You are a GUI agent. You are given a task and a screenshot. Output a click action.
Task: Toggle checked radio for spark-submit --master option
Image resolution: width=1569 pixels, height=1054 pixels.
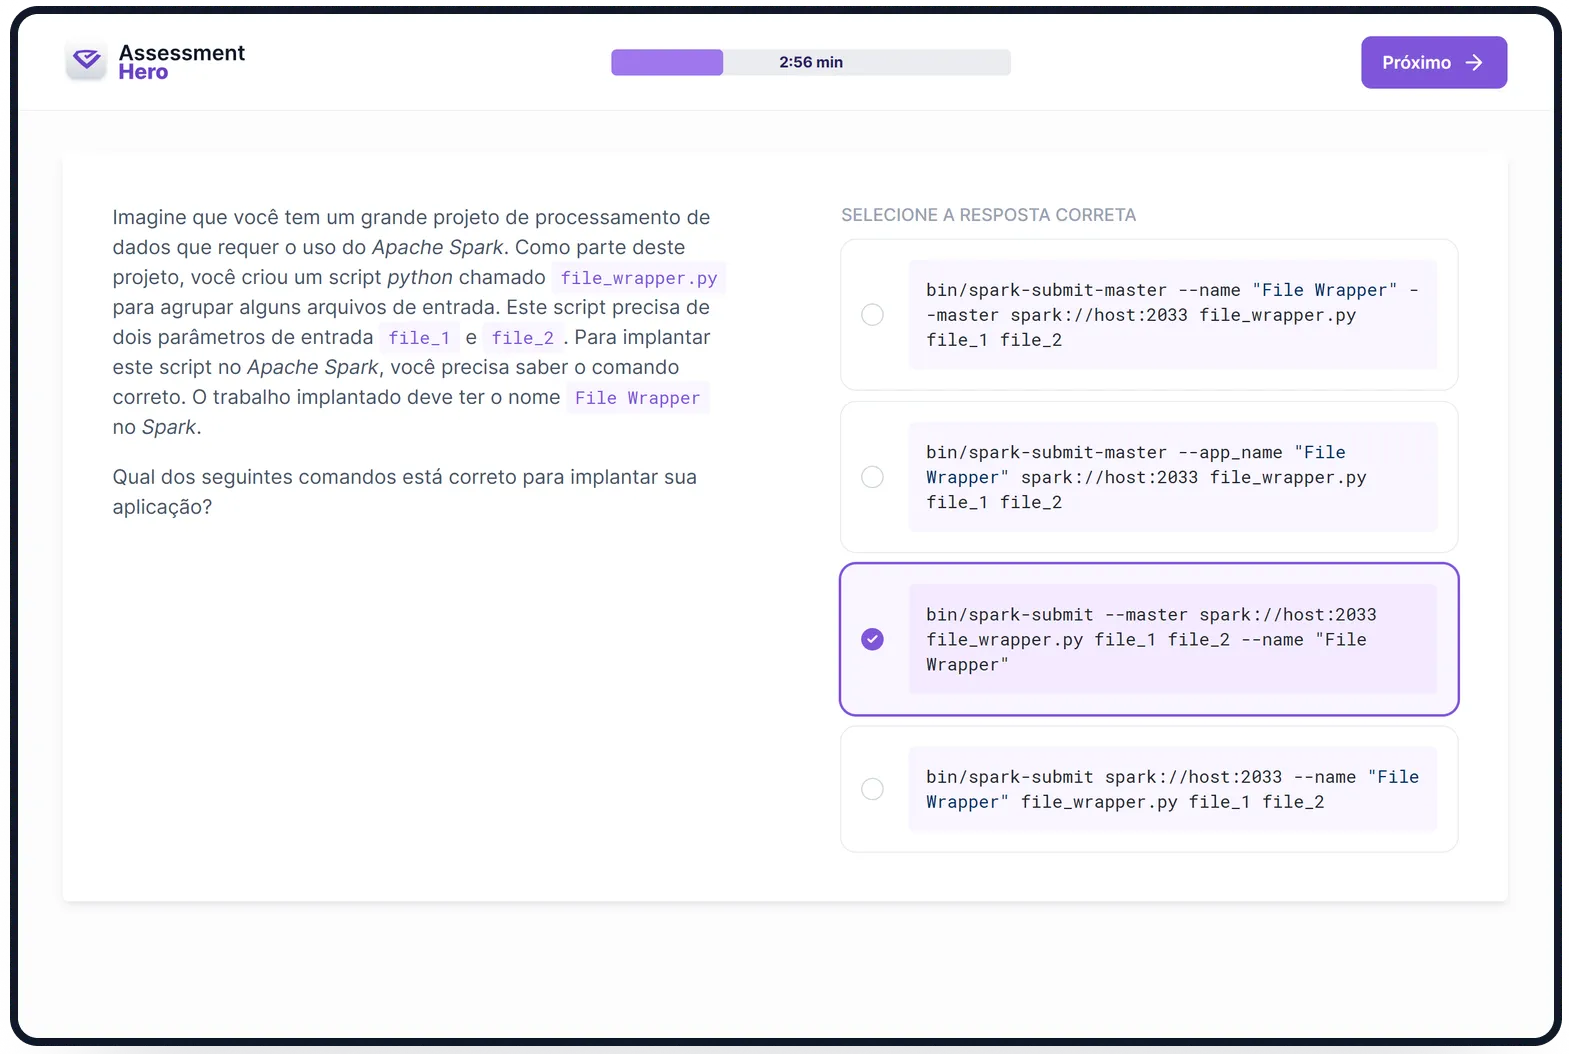[872, 639]
